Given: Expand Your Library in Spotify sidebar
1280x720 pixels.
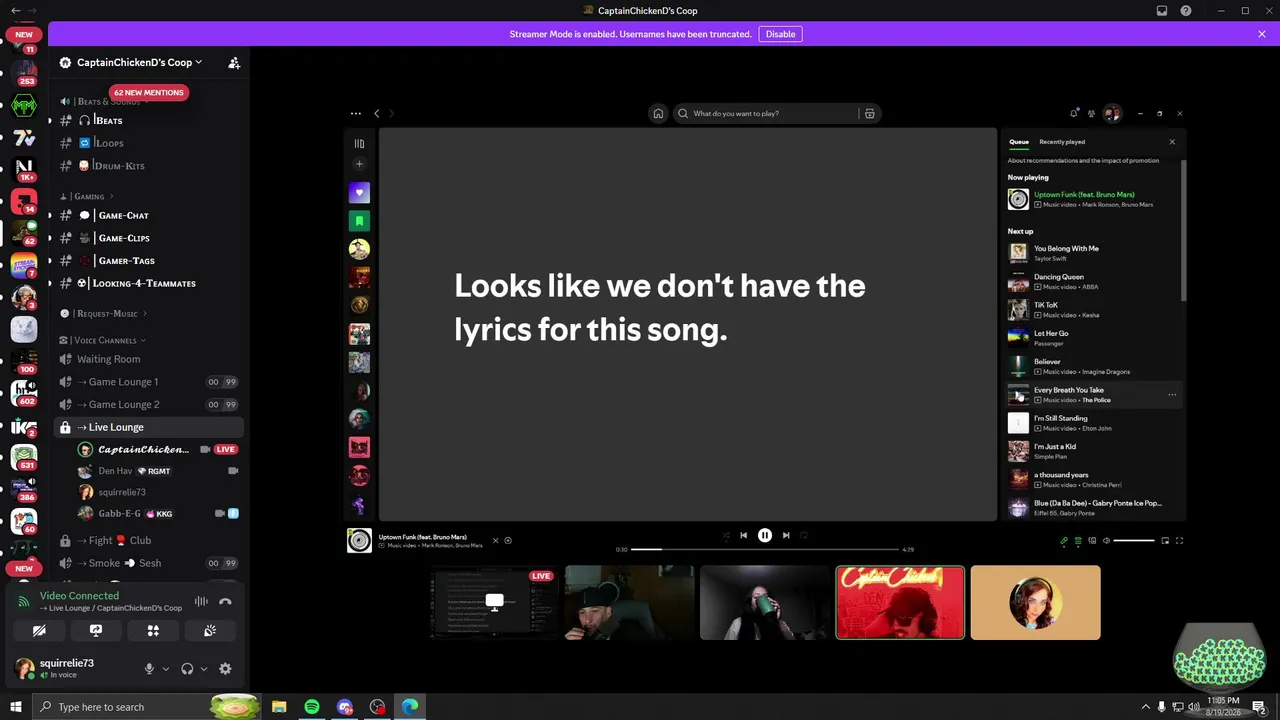Looking at the screenshot, I should point(359,143).
